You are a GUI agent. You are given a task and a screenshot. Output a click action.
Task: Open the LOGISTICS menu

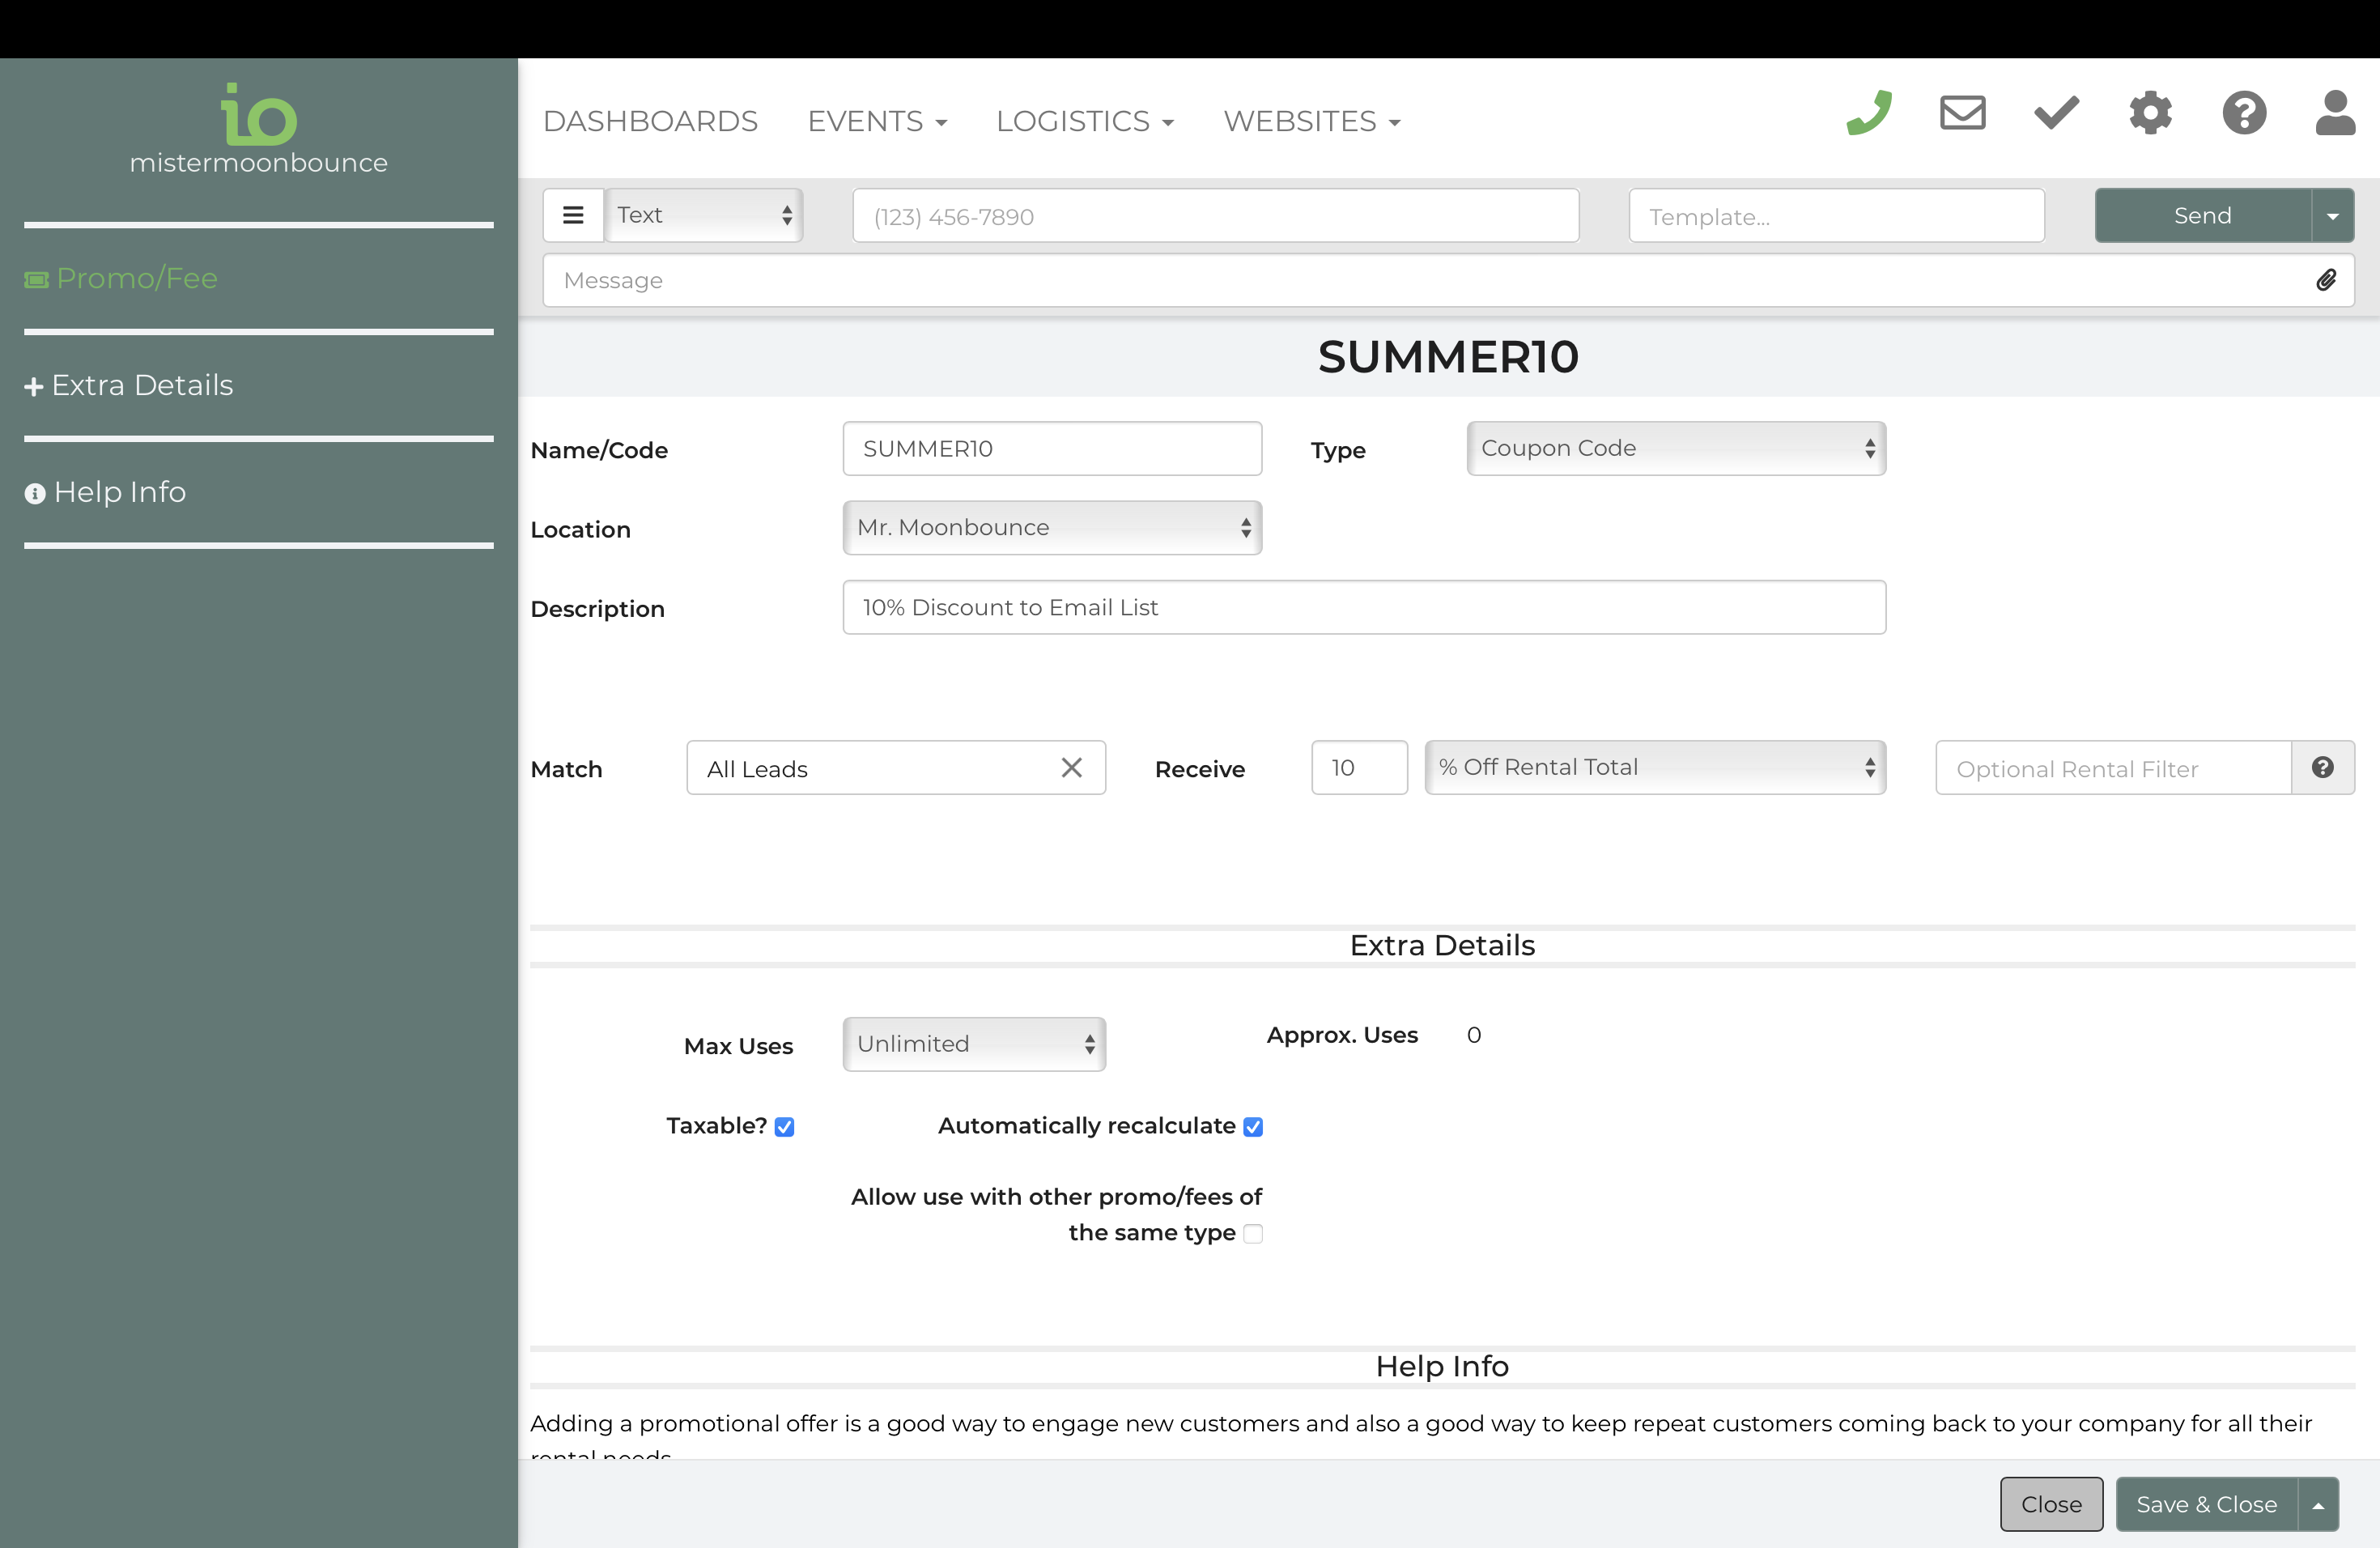[1084, 121]
